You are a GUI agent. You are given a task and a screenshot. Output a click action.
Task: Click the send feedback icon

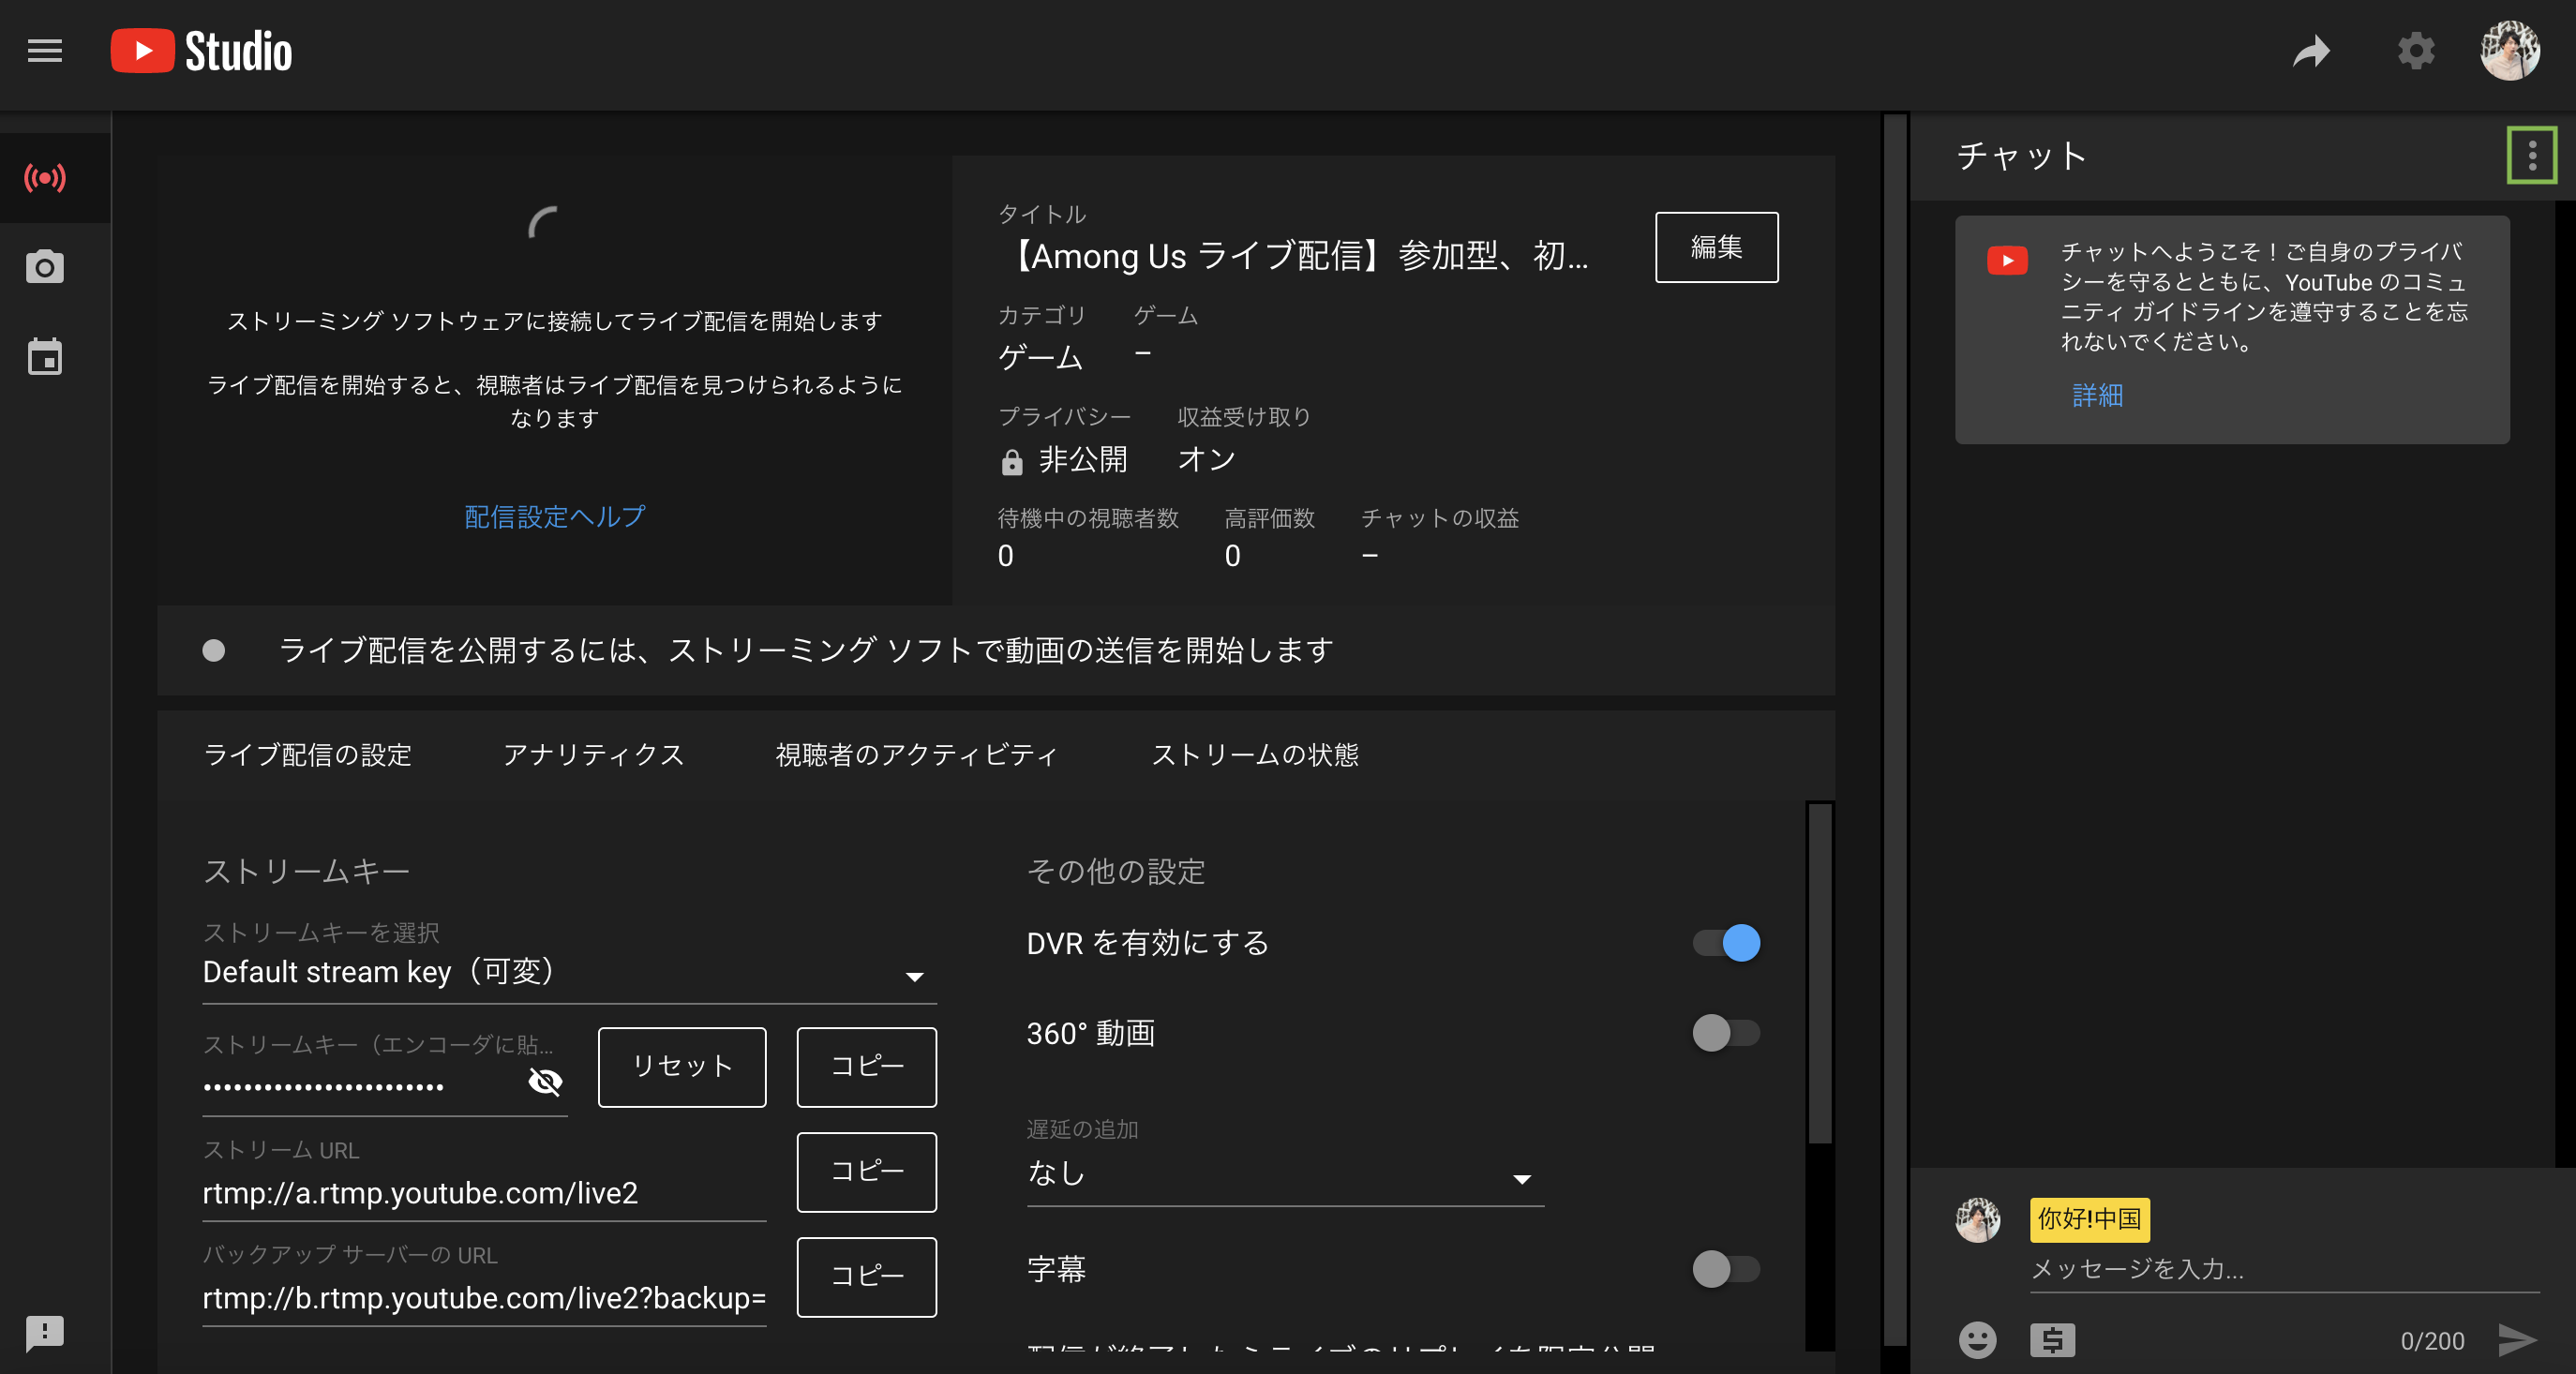(45, 1333)
